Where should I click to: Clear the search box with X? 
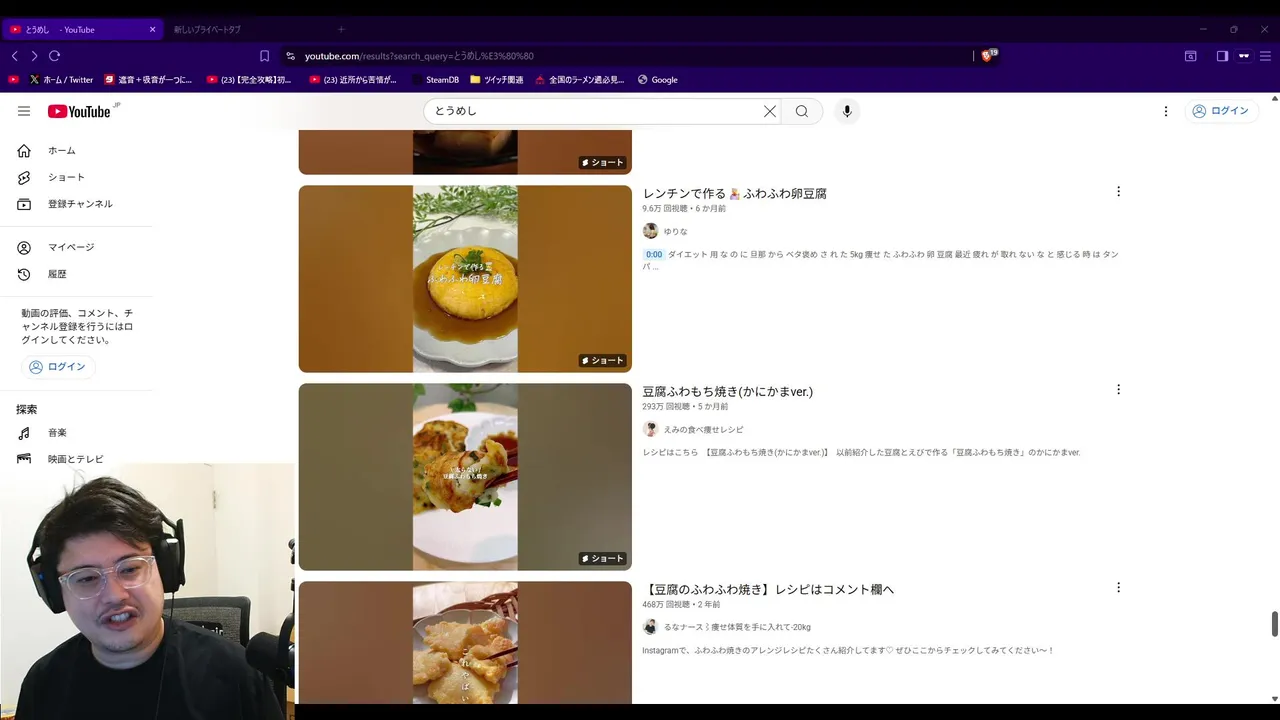pyautogui.click(x=770, y=111)
